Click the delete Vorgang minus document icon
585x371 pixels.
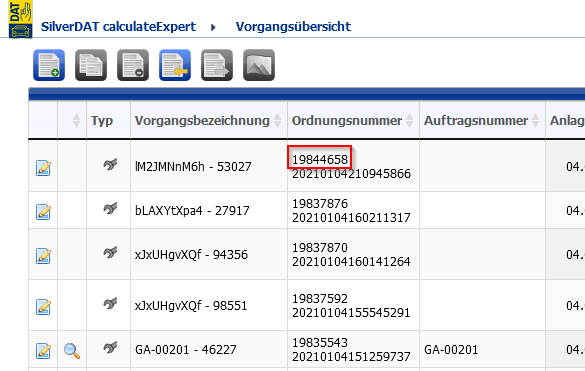(x=133, y=65)
